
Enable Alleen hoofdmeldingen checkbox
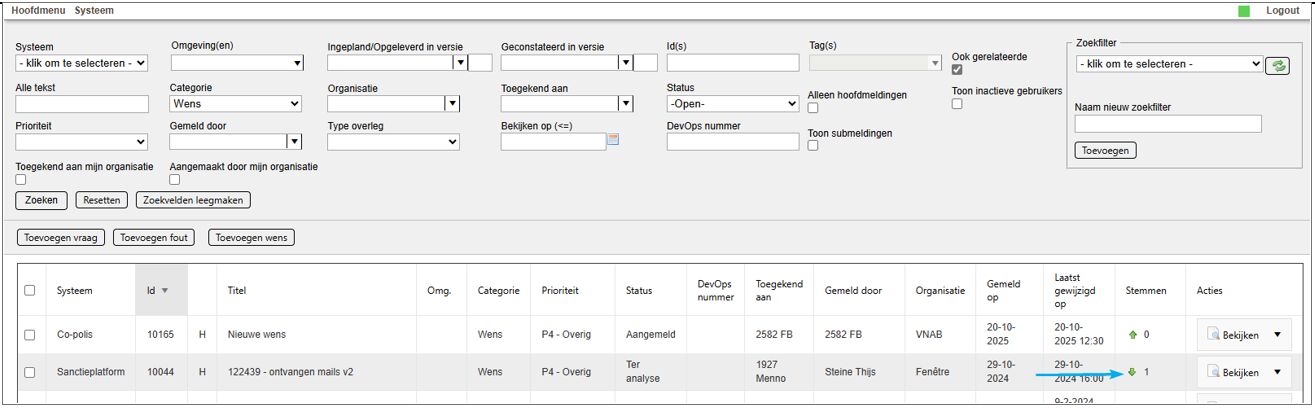coord(813,108)
